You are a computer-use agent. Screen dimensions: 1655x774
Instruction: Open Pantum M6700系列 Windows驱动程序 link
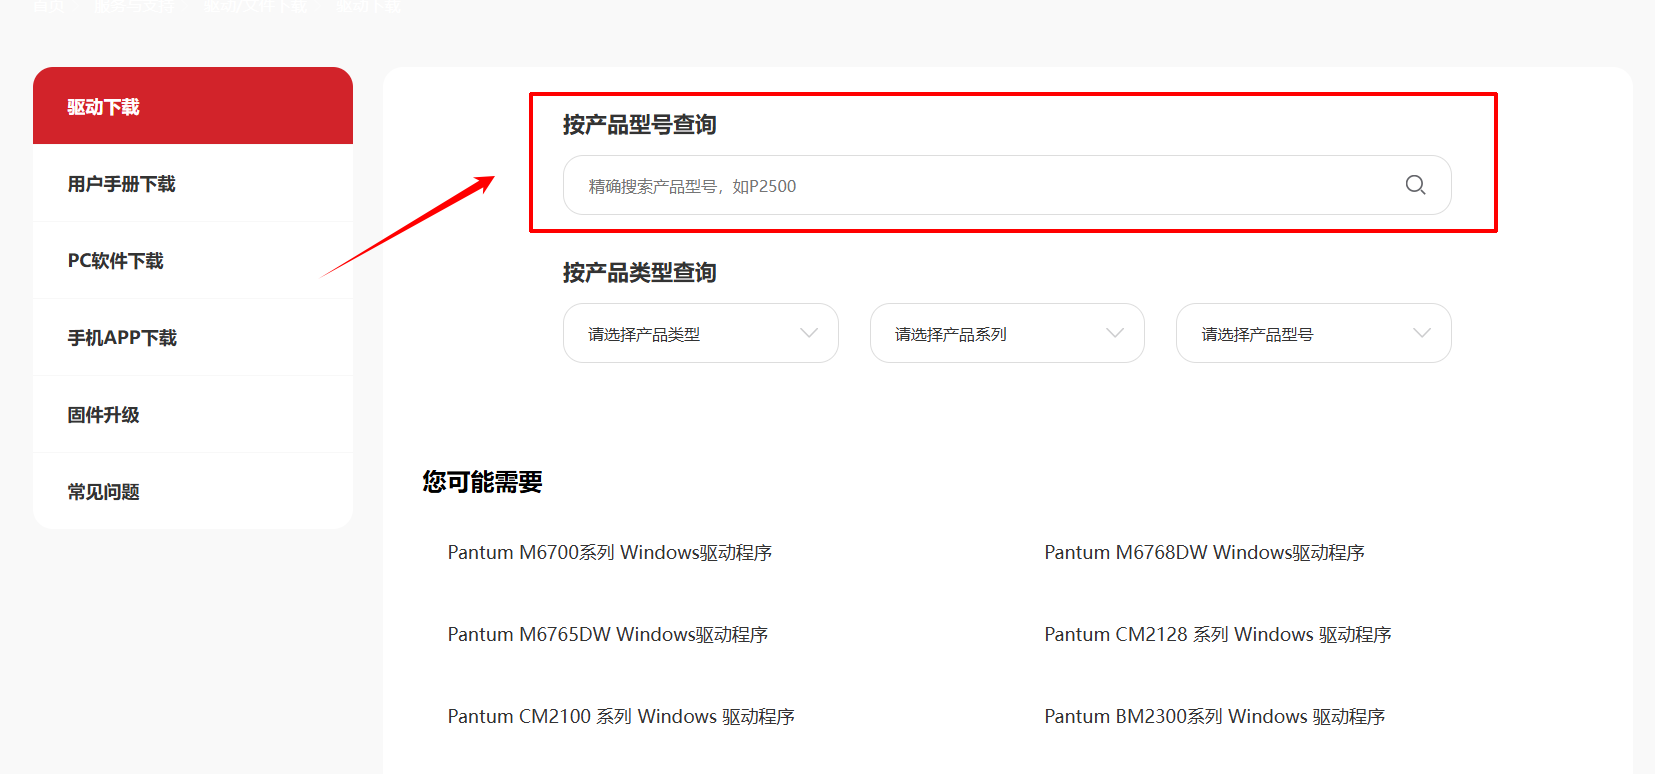(610, 552)
